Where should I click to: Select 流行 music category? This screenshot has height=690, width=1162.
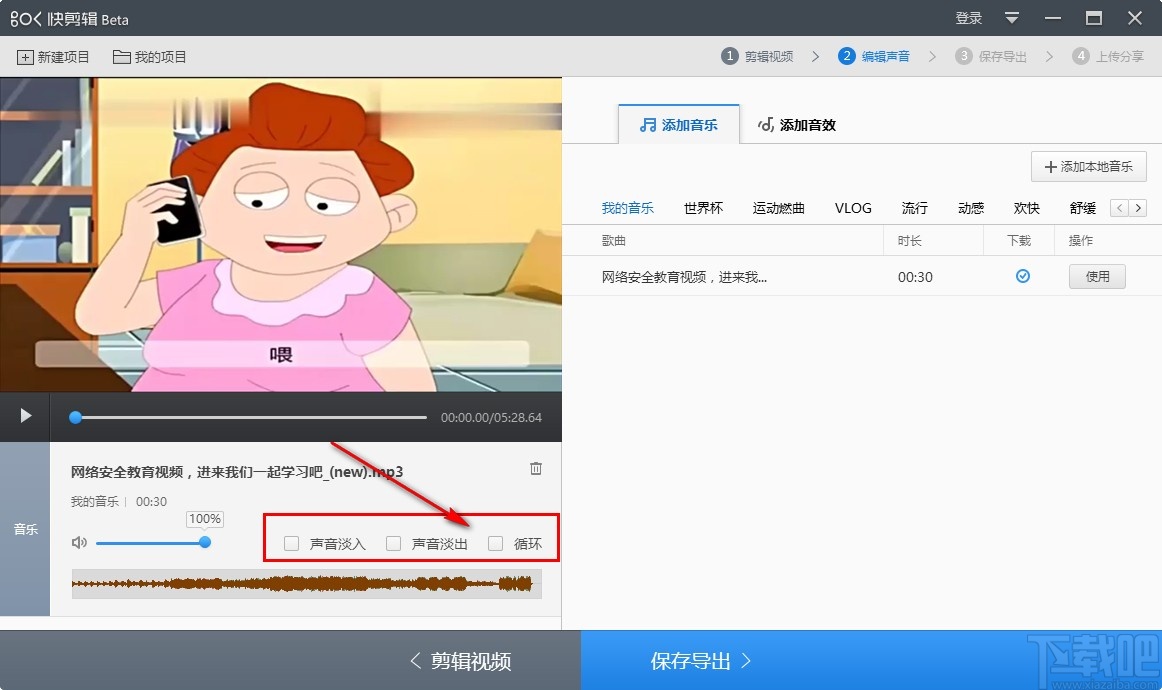click(914, 208)
